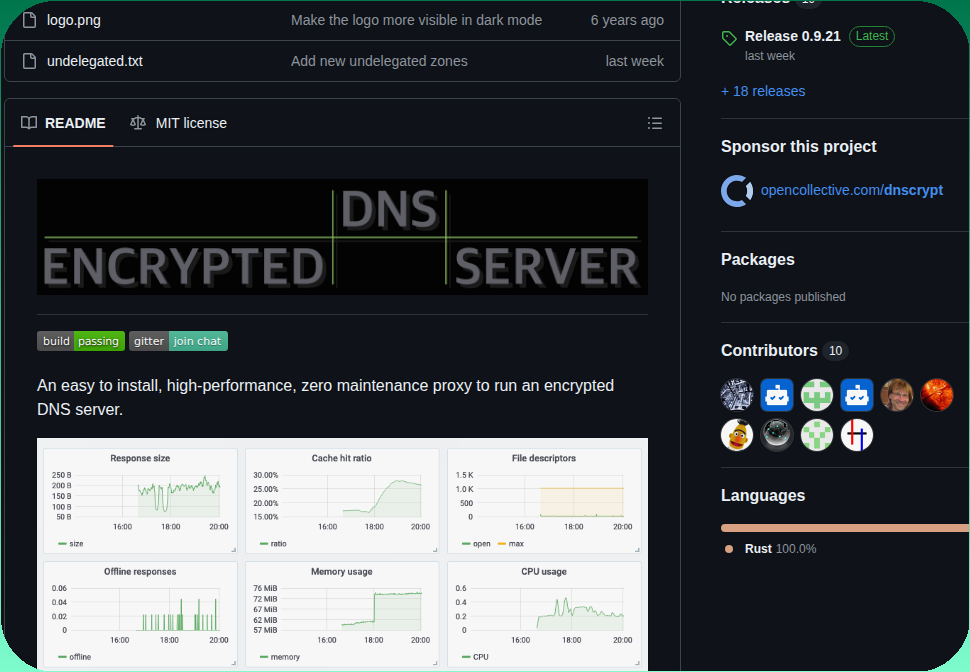Open first blue bot contributor avatar in top row
Image resolution: width=970 pixels, height=672 pixels.
777,395
